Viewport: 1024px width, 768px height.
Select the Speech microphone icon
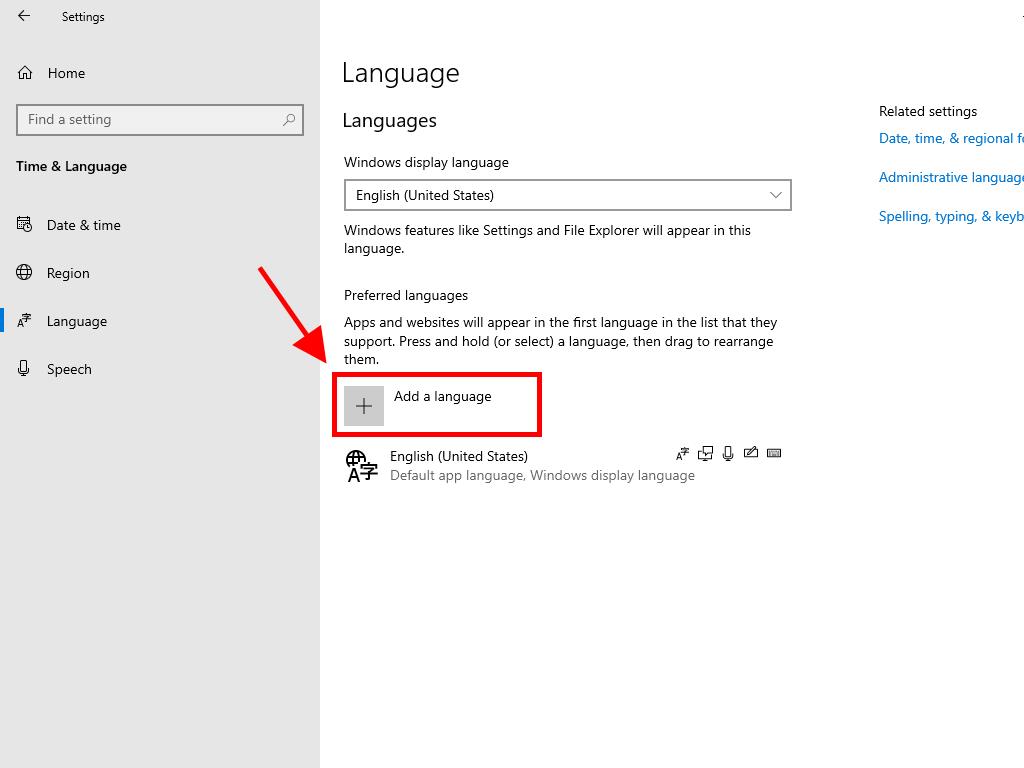(24, 368)
